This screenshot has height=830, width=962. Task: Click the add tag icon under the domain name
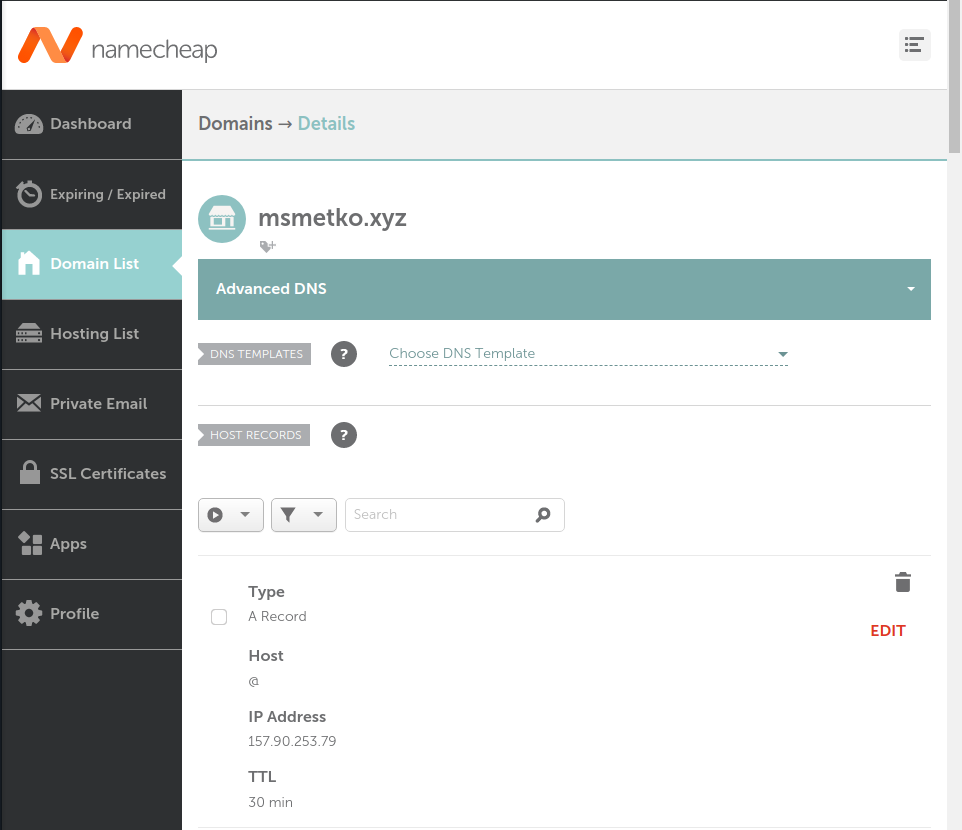coord(267,246)
